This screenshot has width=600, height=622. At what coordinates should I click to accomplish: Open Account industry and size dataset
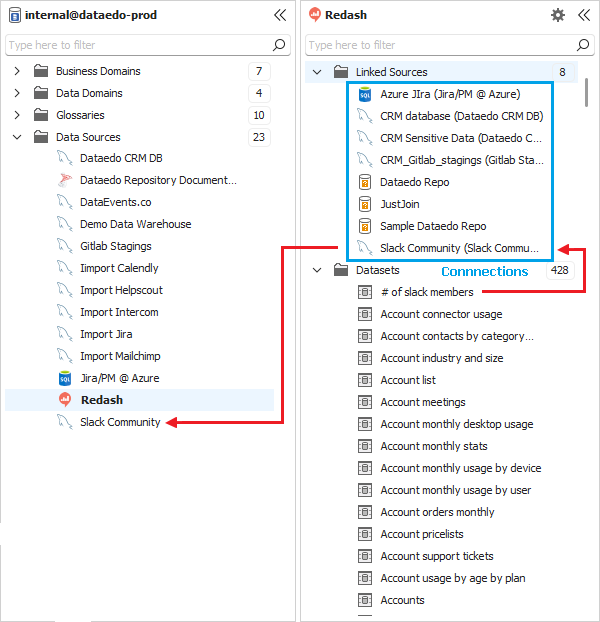click(442, 358)
